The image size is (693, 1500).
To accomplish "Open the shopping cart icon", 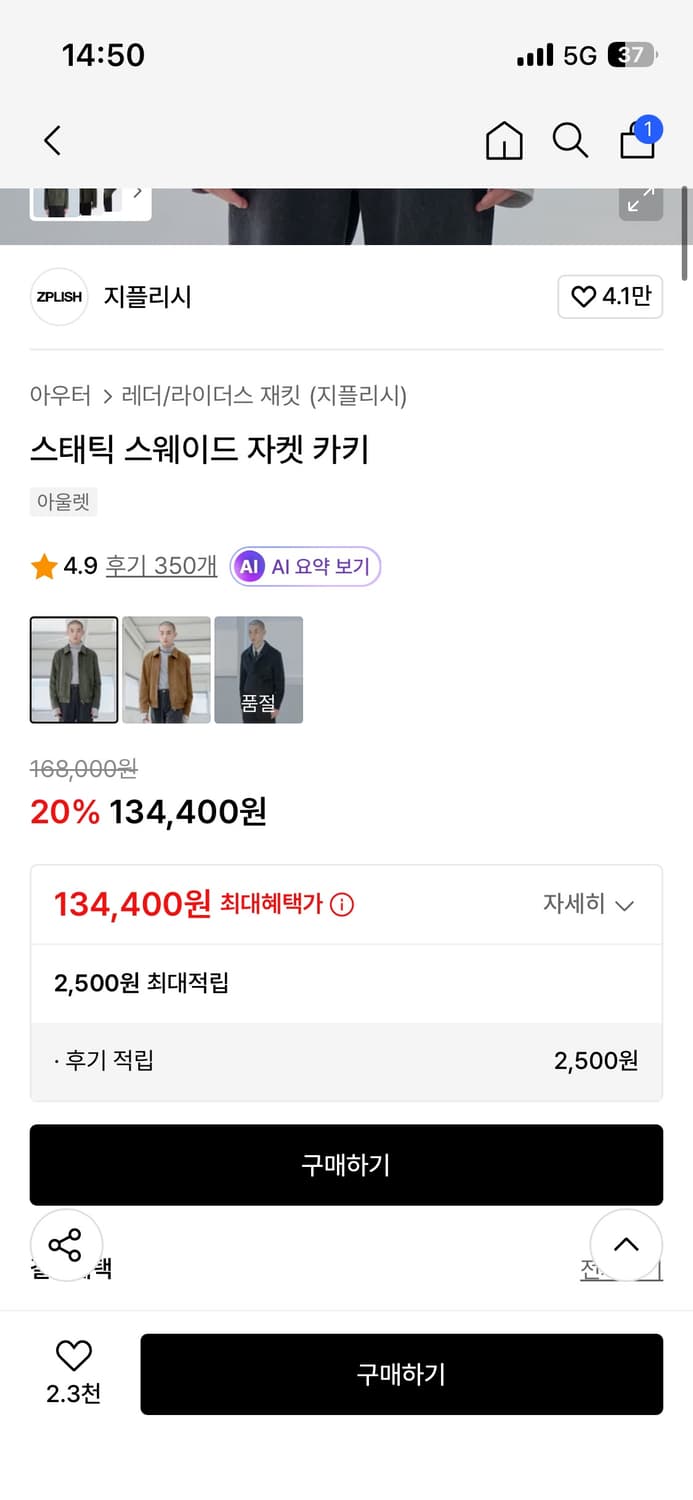I will coord(637,141).
